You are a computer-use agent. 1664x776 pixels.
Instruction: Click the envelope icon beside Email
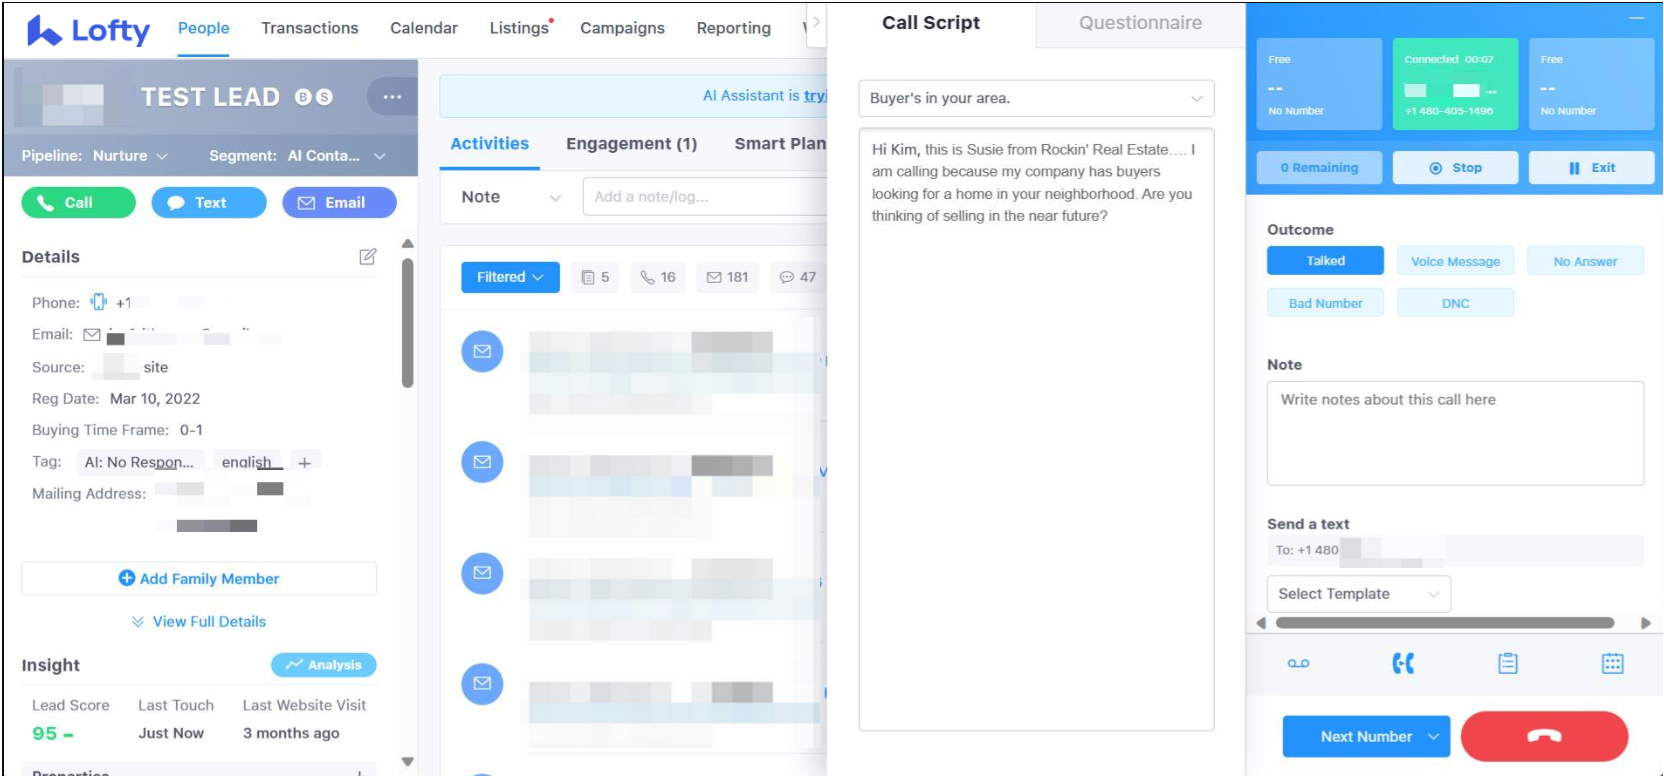click(x=92, y=335)
